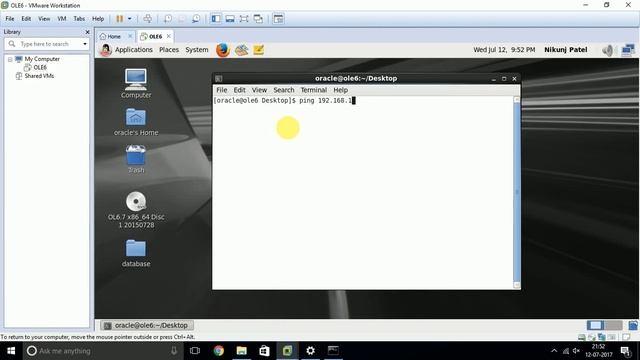
Task: Open Chrome from Windows taskbar
Action: coord(219,351)
